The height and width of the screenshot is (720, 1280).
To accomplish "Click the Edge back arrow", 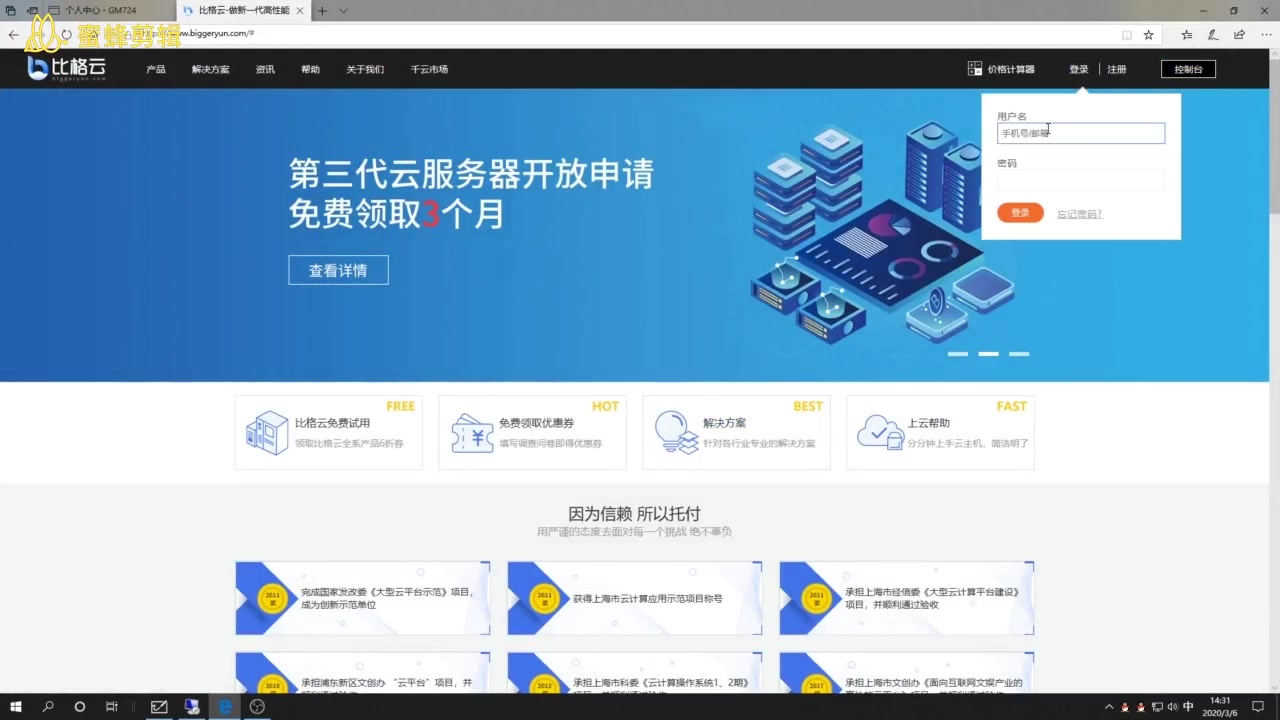I will click(13, 34).
